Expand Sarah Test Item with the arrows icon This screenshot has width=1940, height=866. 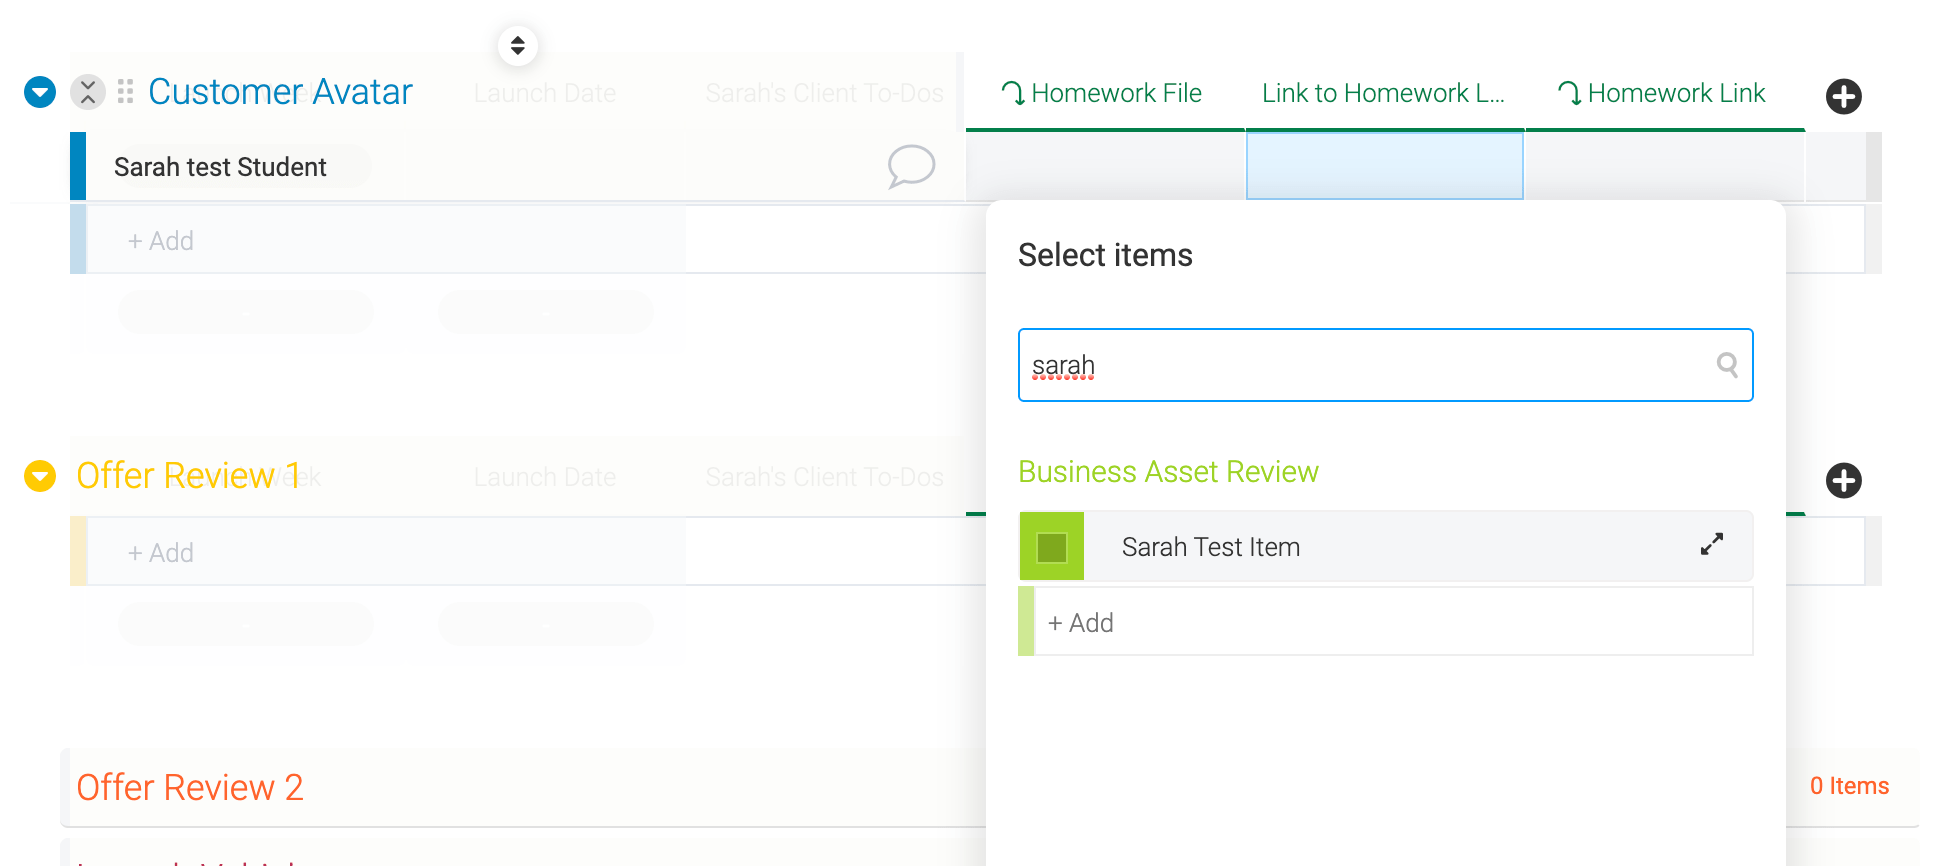tap(1712, 544)
